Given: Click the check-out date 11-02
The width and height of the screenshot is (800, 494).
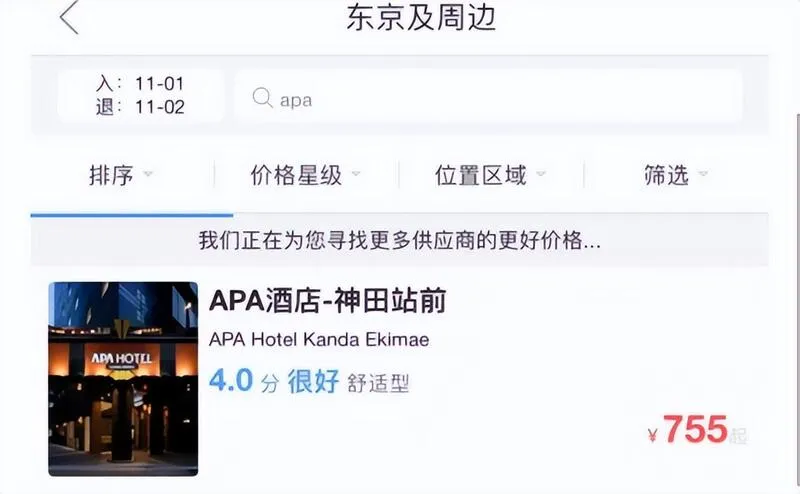Looking at the screenshot, I should click(159, 108).
